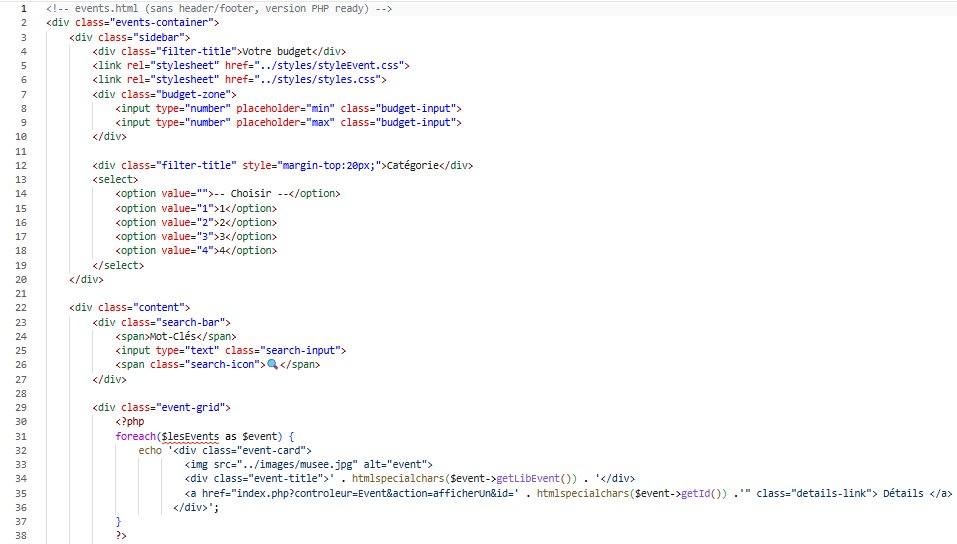Click the text 'Détails' on line 35
The height and width of the screenshot is (544, 957).
click(903, 493)
